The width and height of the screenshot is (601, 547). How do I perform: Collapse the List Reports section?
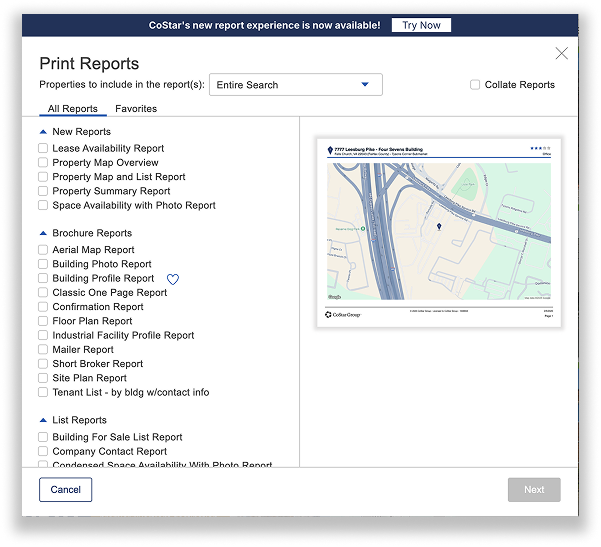(x=43, y=420)
